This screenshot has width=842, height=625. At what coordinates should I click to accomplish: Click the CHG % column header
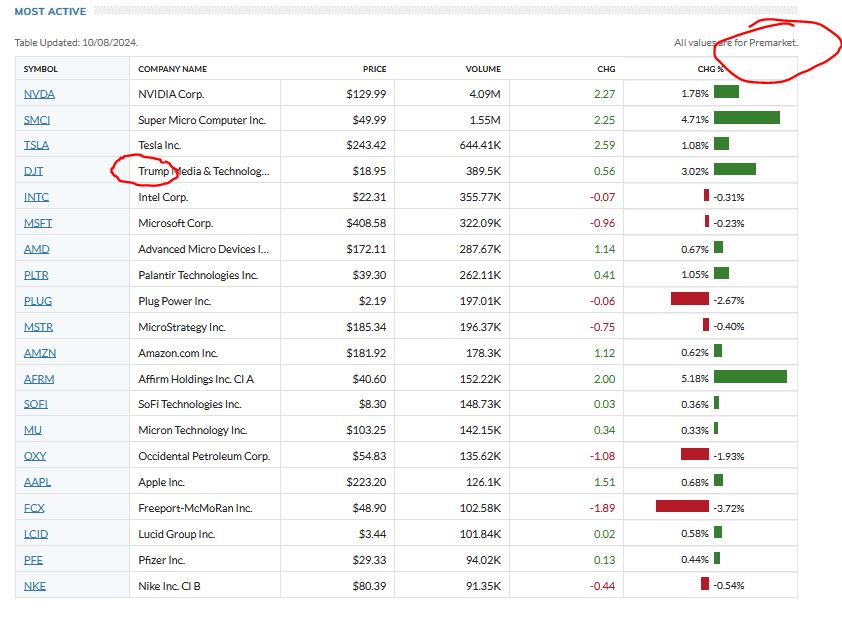[x=710, y=69]
